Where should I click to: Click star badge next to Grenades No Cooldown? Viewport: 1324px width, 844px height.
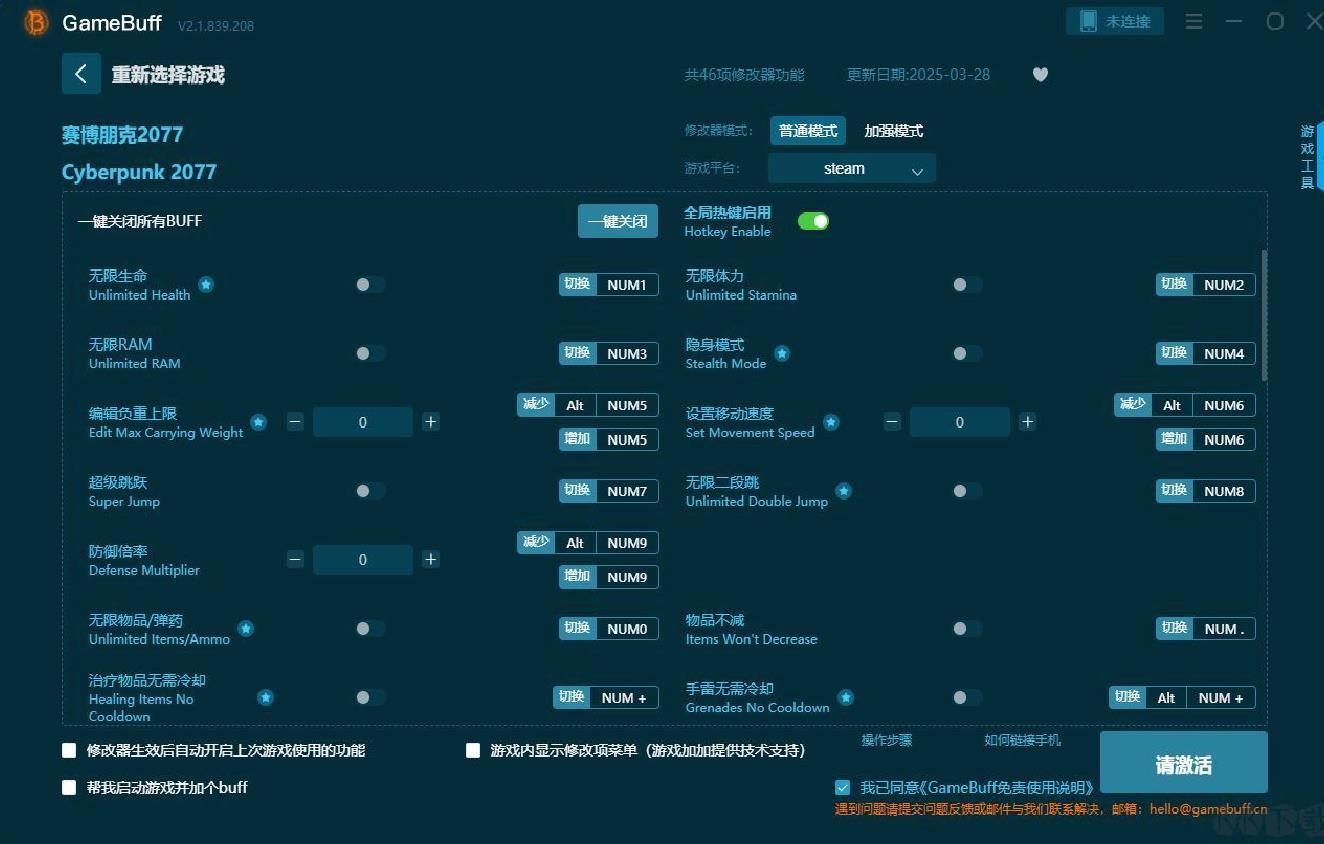[846, 697]
